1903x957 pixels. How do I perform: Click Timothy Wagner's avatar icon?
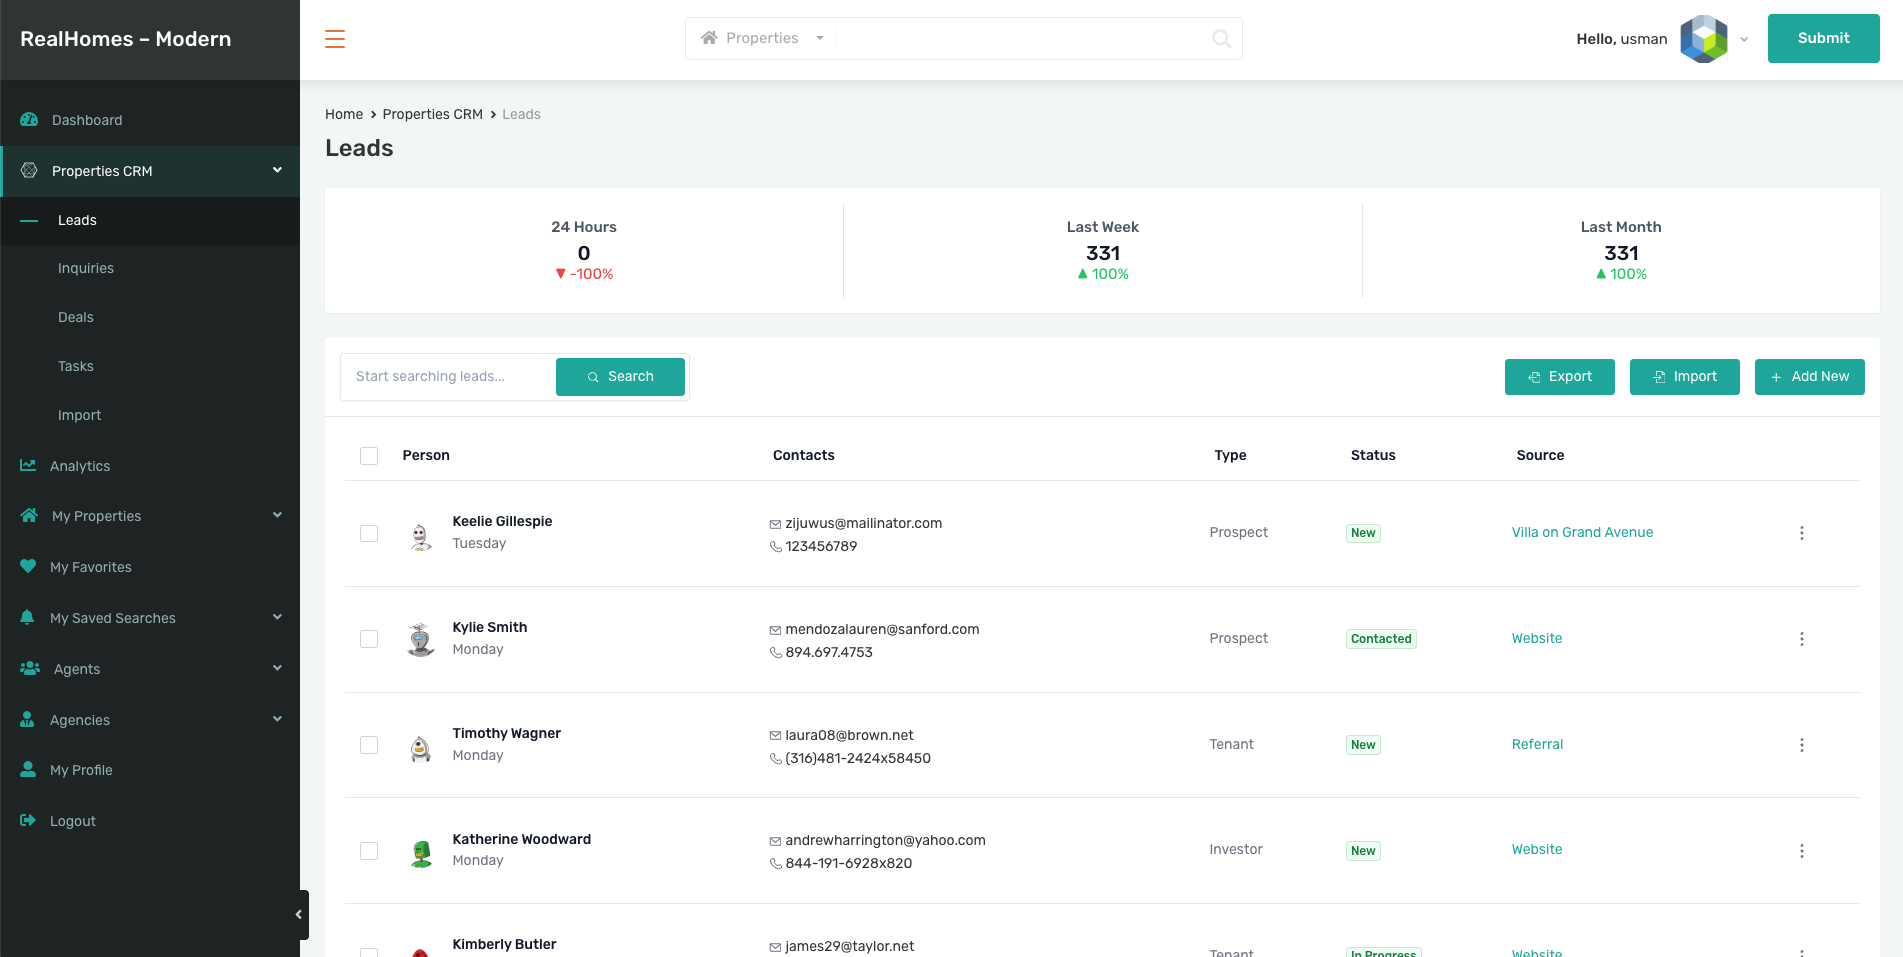tap(421, 747)
